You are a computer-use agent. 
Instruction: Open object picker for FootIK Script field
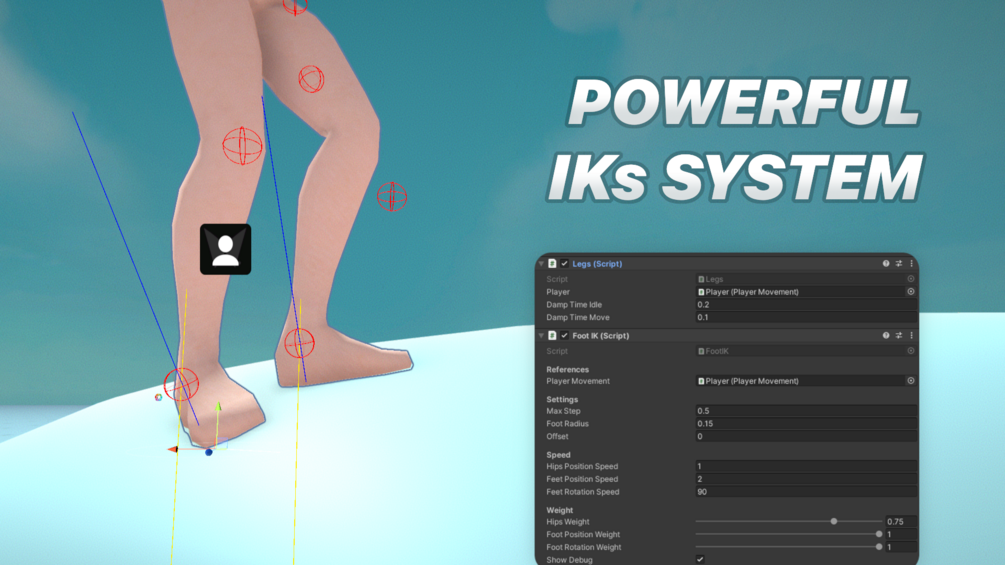pos(911,351)
